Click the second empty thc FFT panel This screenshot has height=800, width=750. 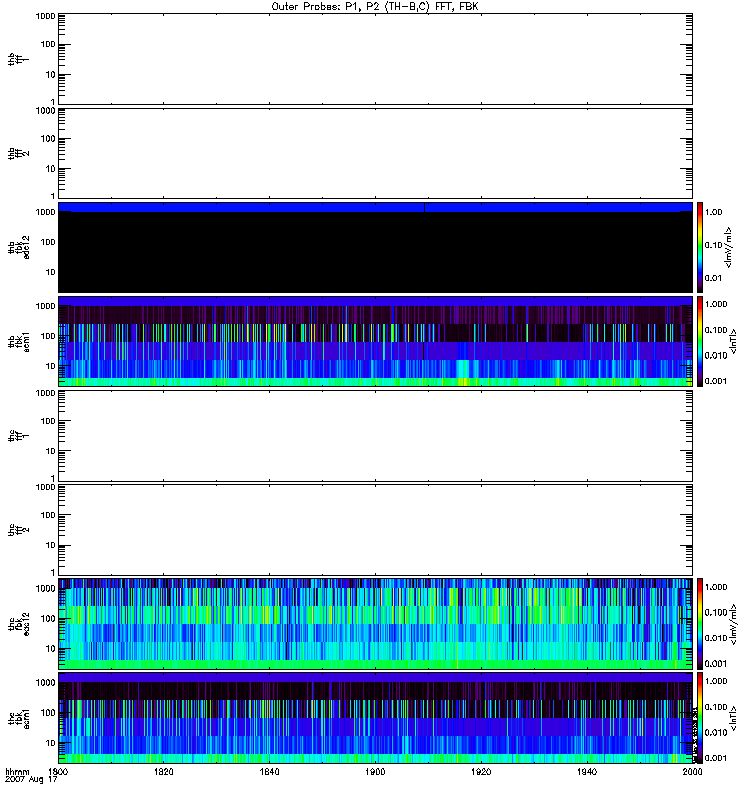pos(375,529)
